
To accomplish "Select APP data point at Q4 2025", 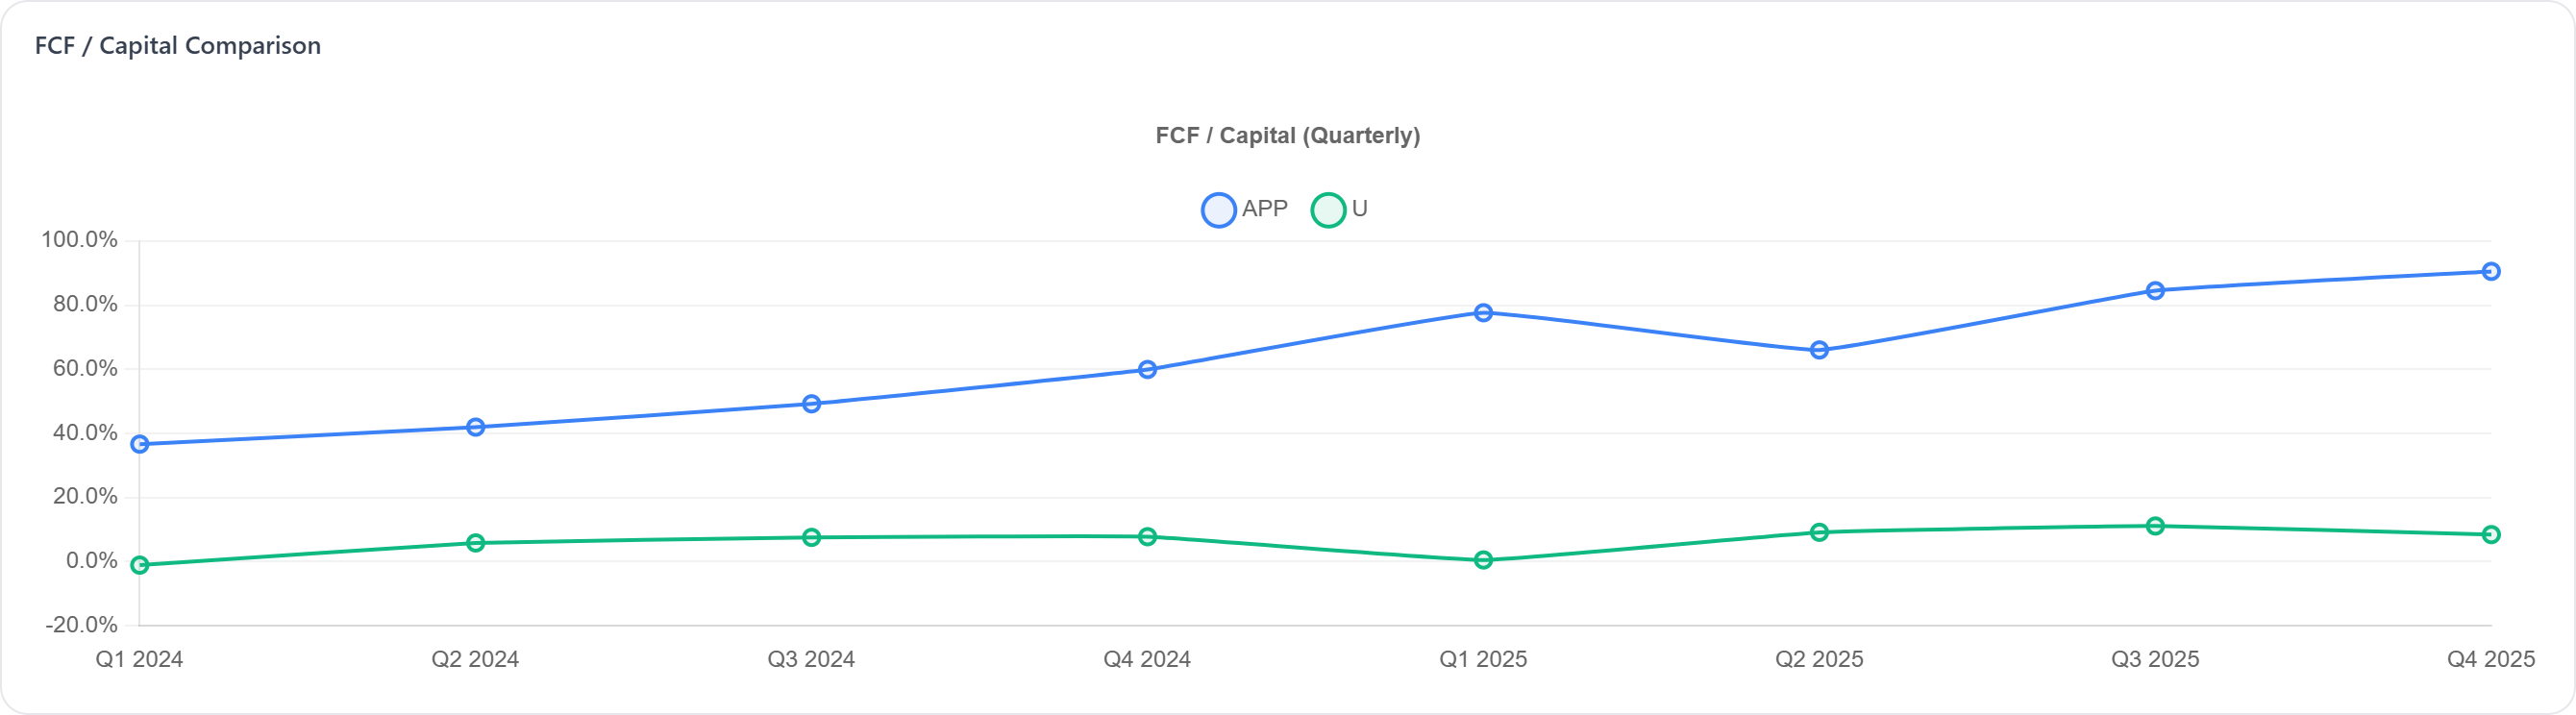I will click(2491, 272).
